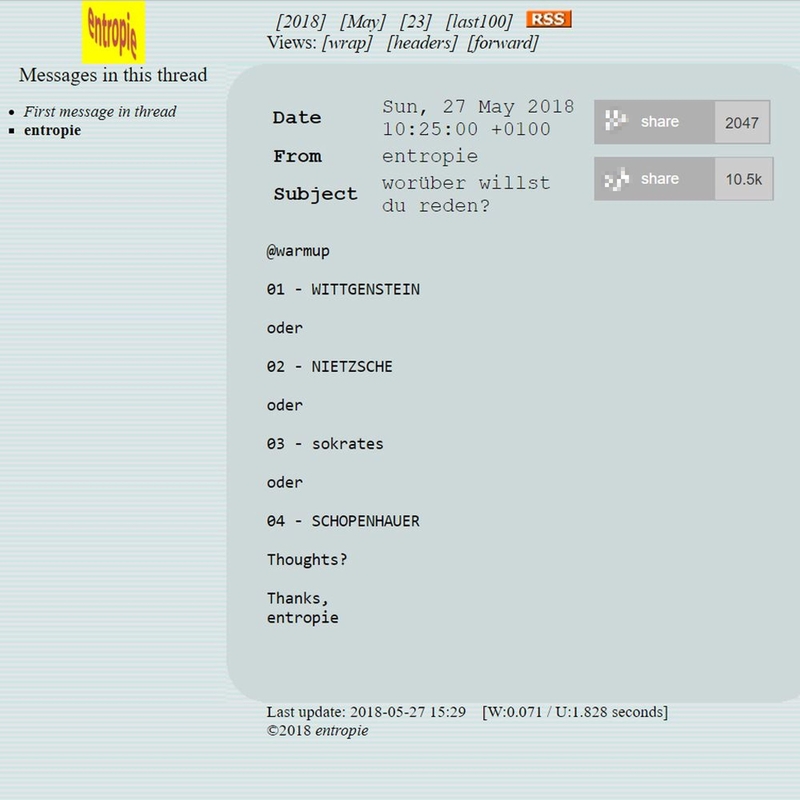Open the orange RSS feed badge
This screenshot has width=800, height=800.
pyautogui.click(x=548, y=20)
